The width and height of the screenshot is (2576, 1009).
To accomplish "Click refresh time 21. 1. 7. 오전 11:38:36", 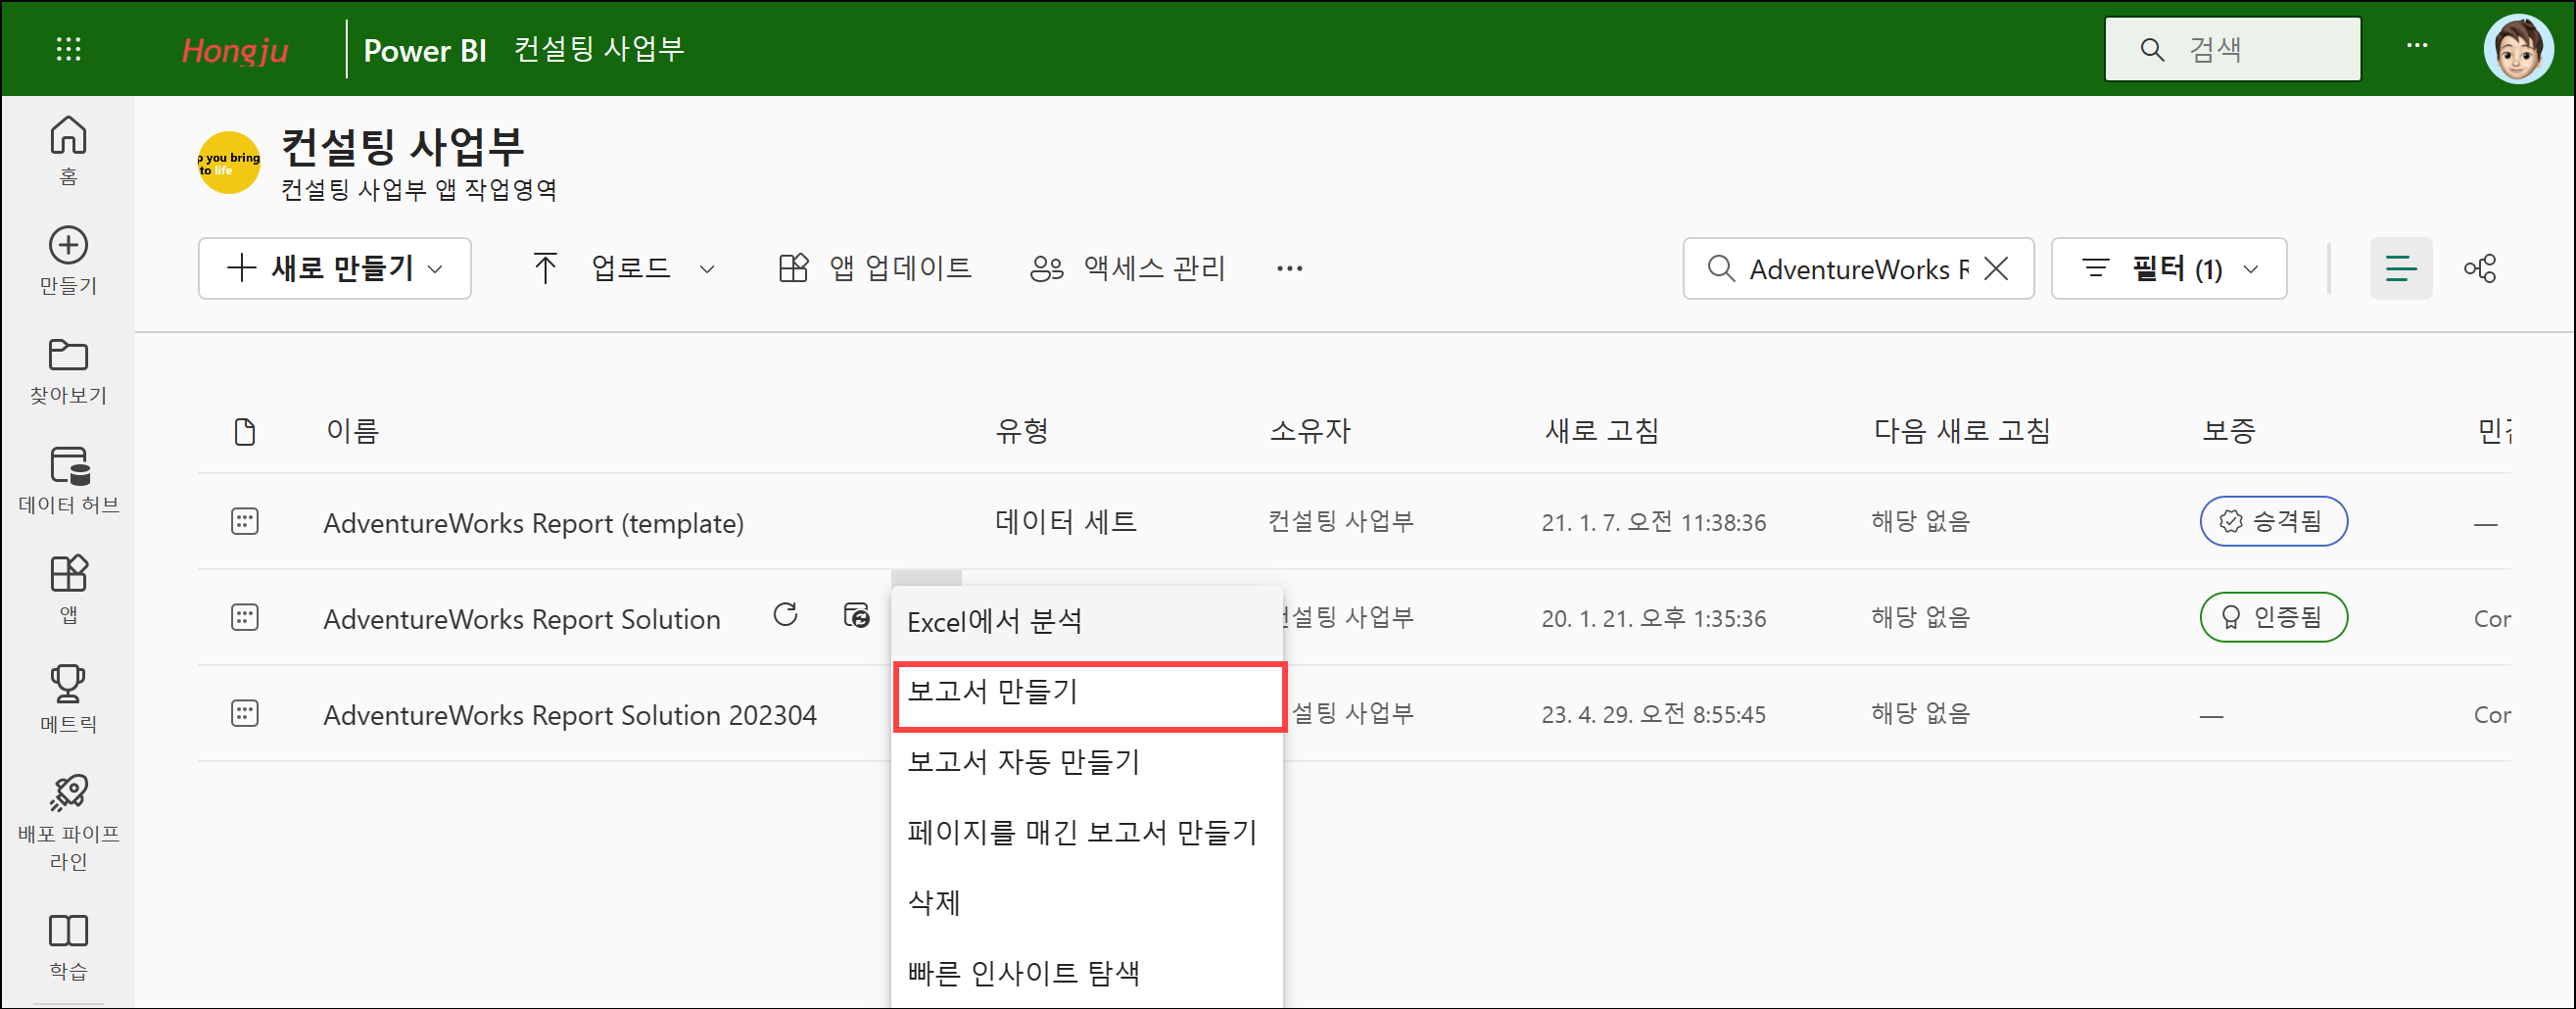I will click(1653, 522).
